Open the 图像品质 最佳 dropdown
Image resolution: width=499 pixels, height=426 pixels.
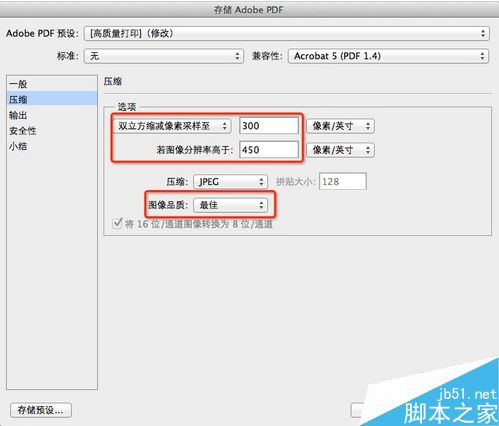tap(230, 205)
